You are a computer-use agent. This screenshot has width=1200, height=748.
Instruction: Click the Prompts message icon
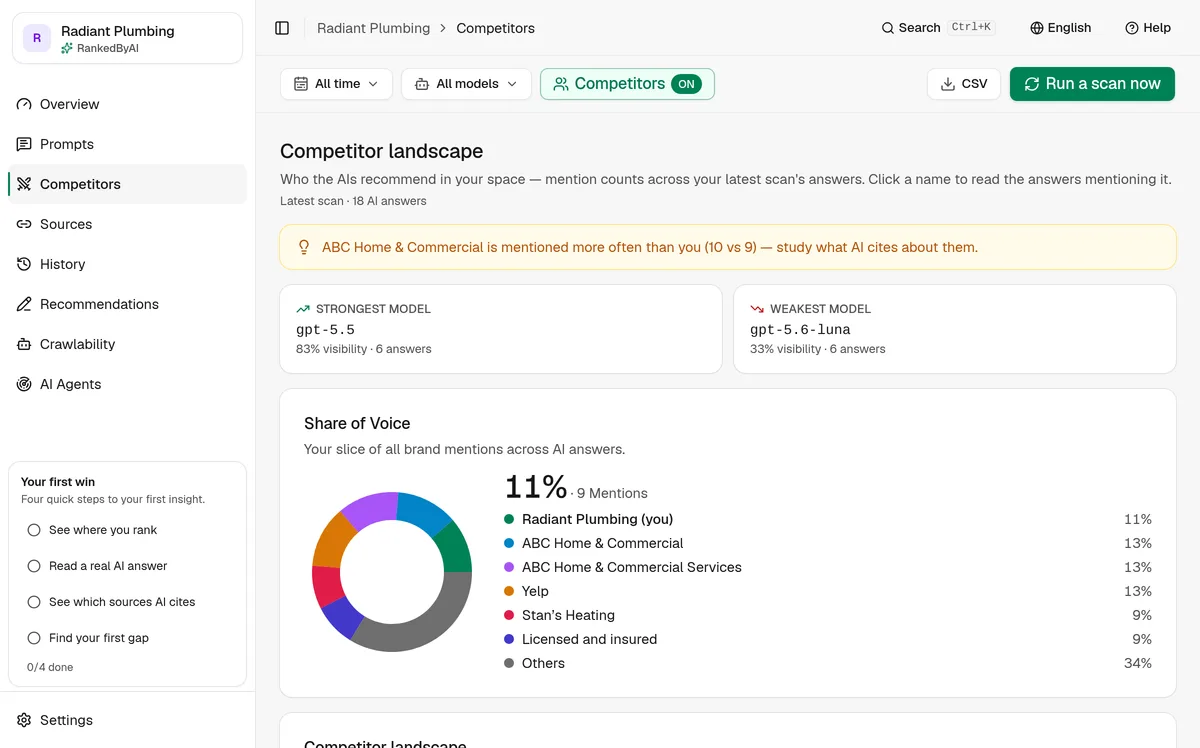click(x=24, y=144)
